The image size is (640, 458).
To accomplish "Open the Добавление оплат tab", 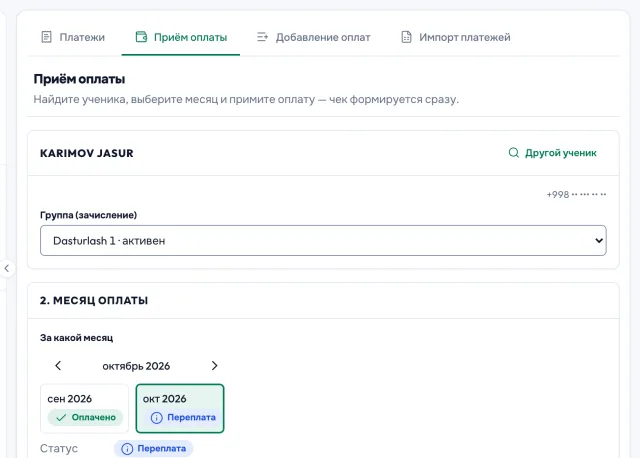I will [x=313, y=37].
